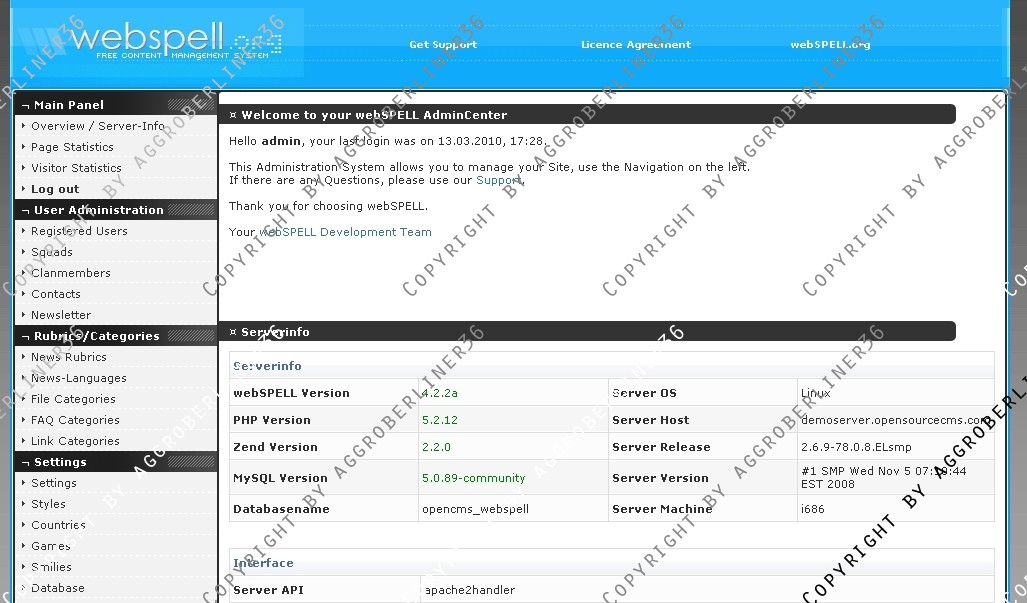Open Licence Agreement in top navigation
The image size is (1027, 603).
(636, 45)
